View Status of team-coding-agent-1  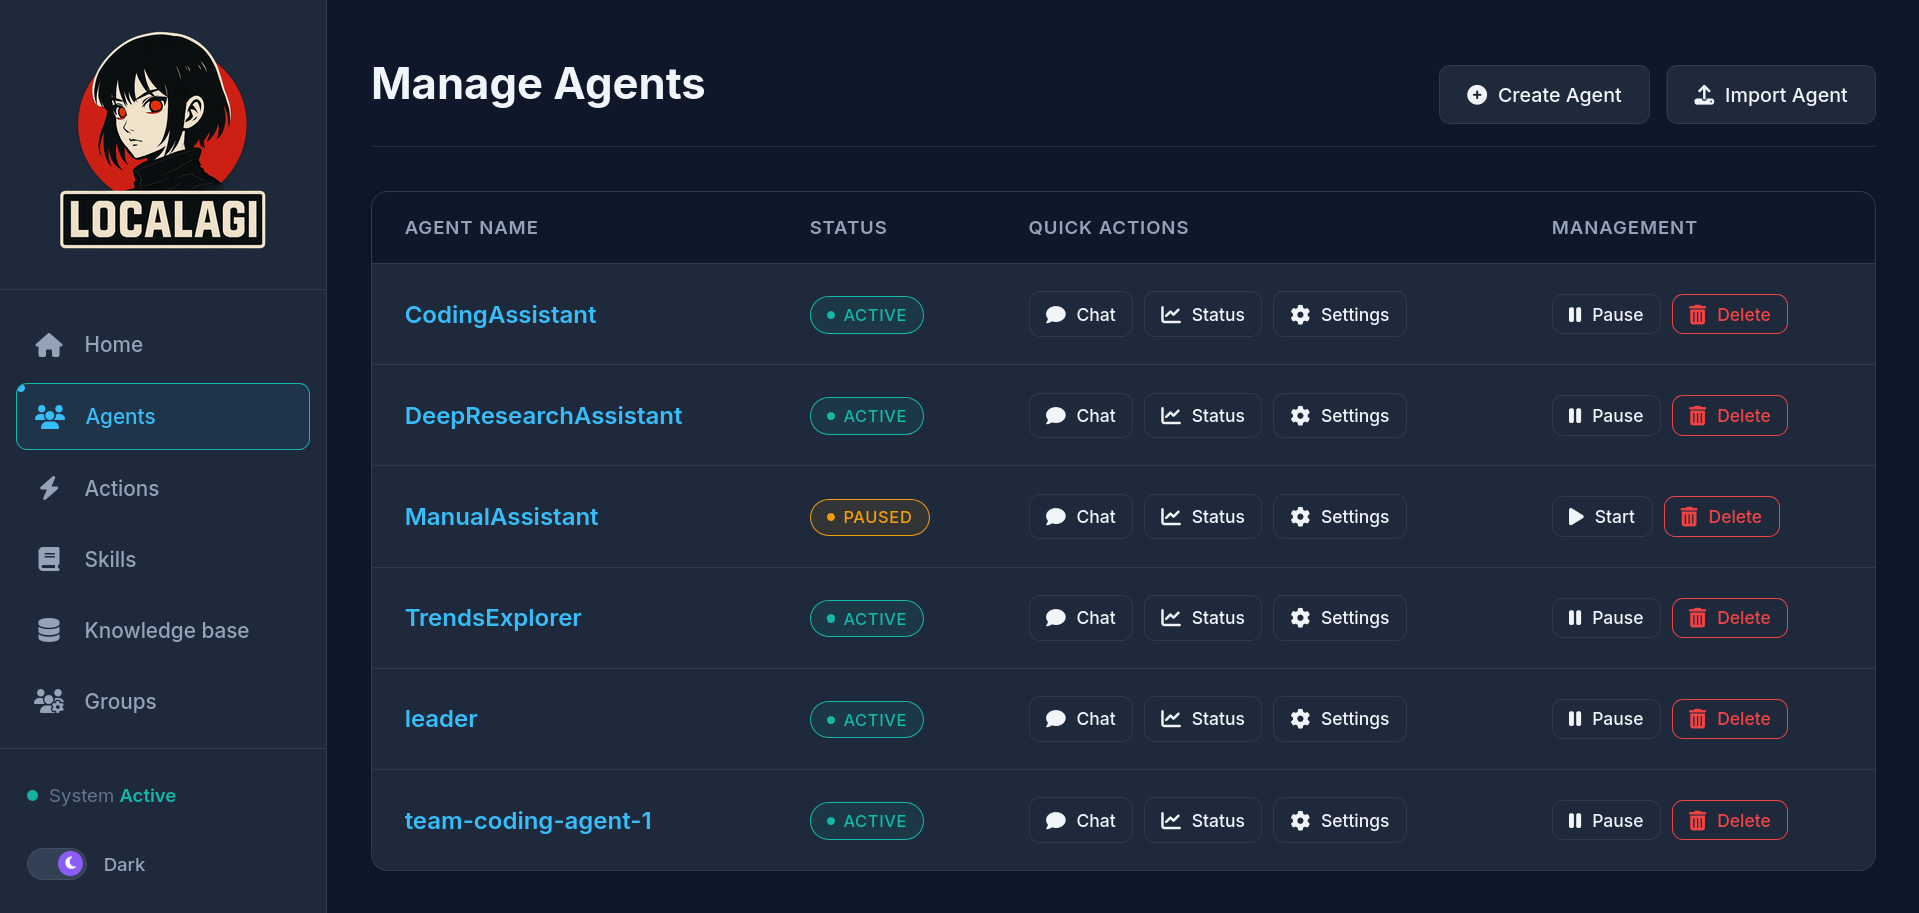[x=1202, y=821]
